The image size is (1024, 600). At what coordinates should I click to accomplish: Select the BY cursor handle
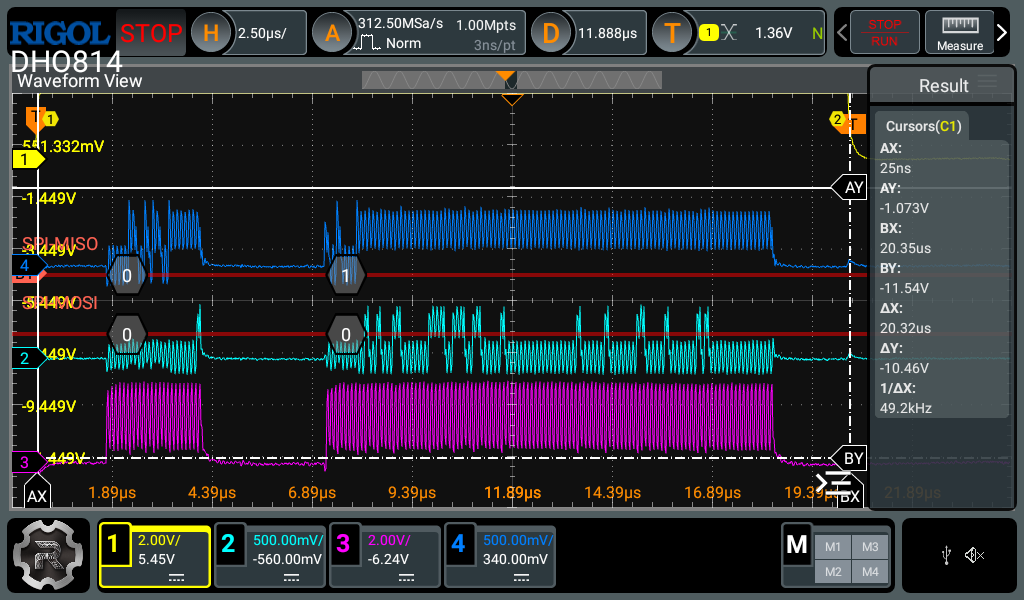(850, 458)
